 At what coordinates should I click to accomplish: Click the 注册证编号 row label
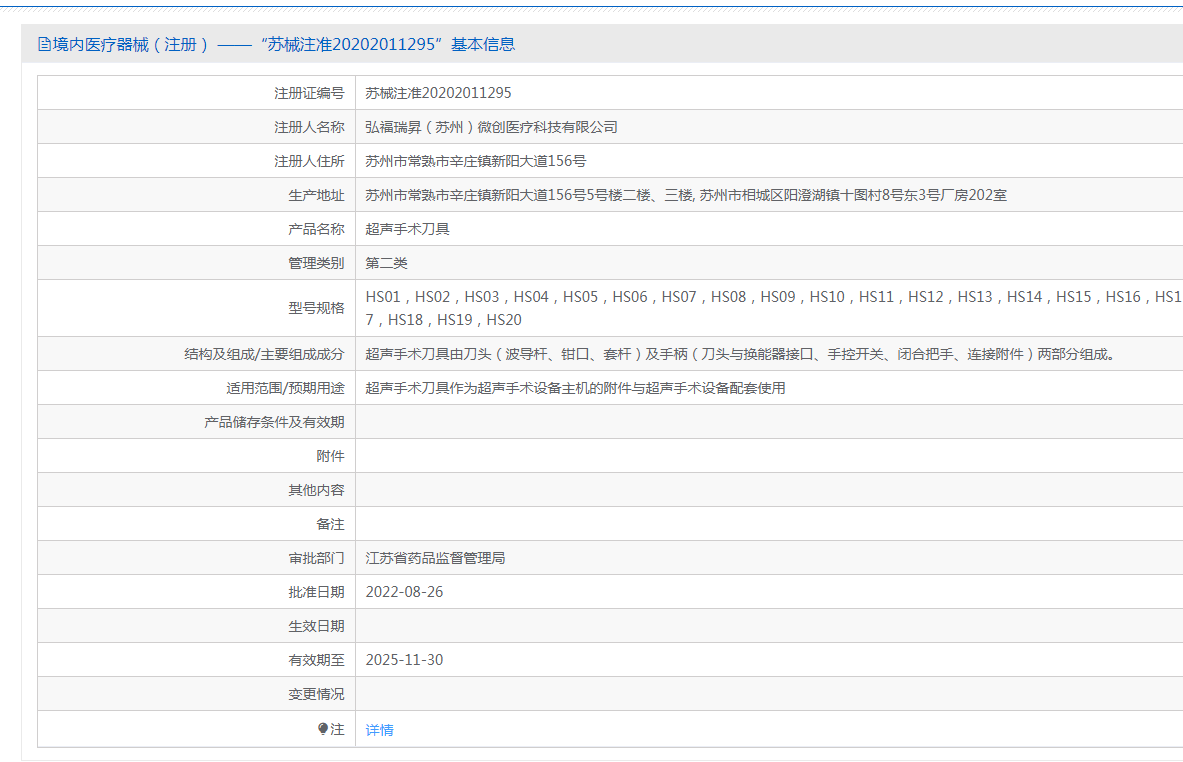(x=309, y=93)
